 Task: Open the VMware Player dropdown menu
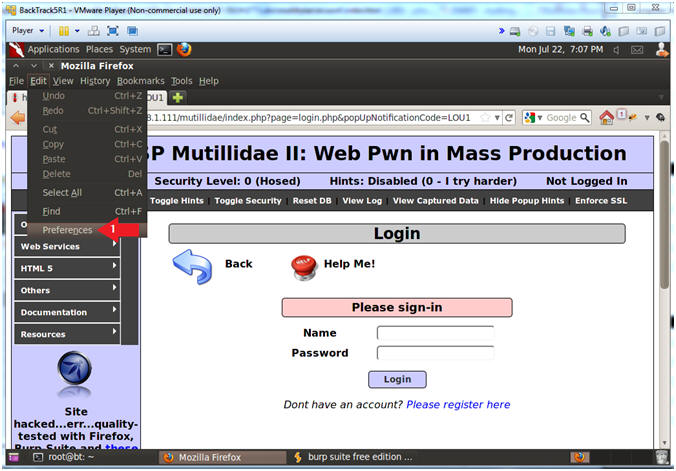(x=28, y=31)
